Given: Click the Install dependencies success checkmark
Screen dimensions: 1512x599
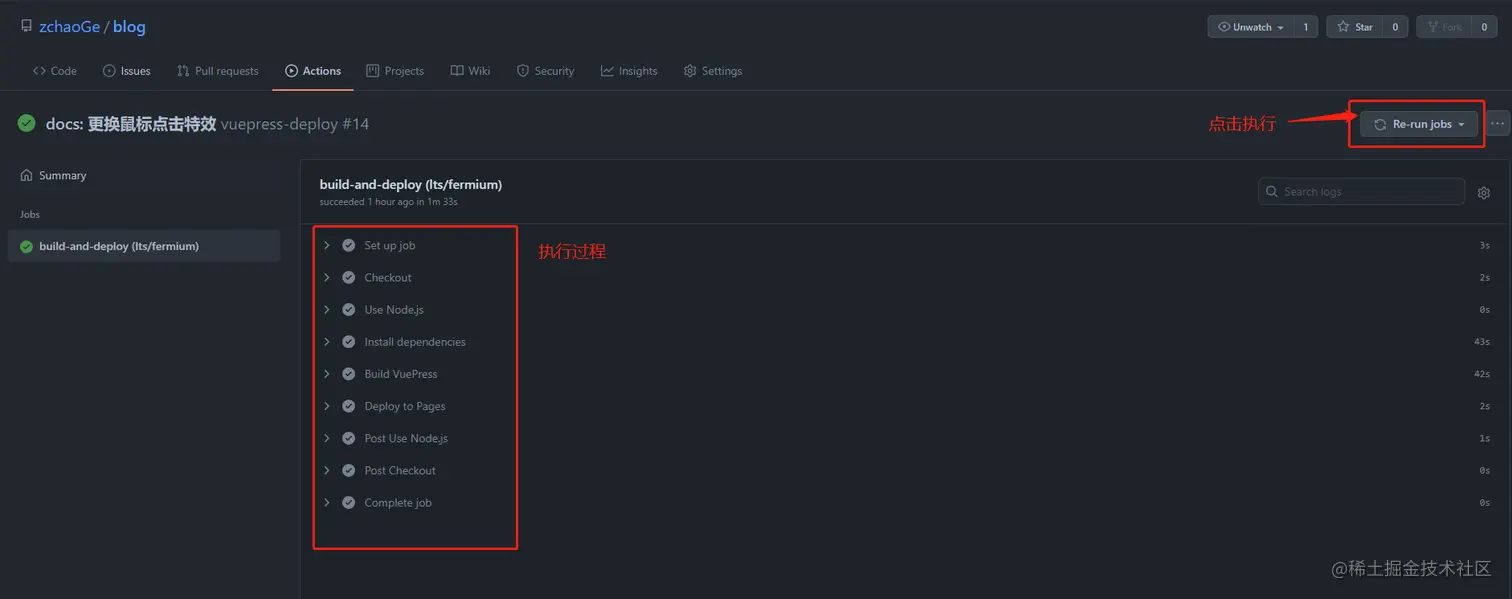Looking at the screenshot, I should coord(348,341).
